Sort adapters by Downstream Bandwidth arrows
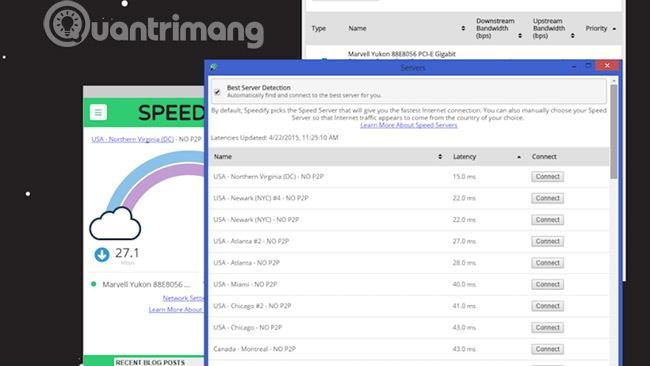The image size is (650, 366). pyautogui.click(x=520, y=36)
